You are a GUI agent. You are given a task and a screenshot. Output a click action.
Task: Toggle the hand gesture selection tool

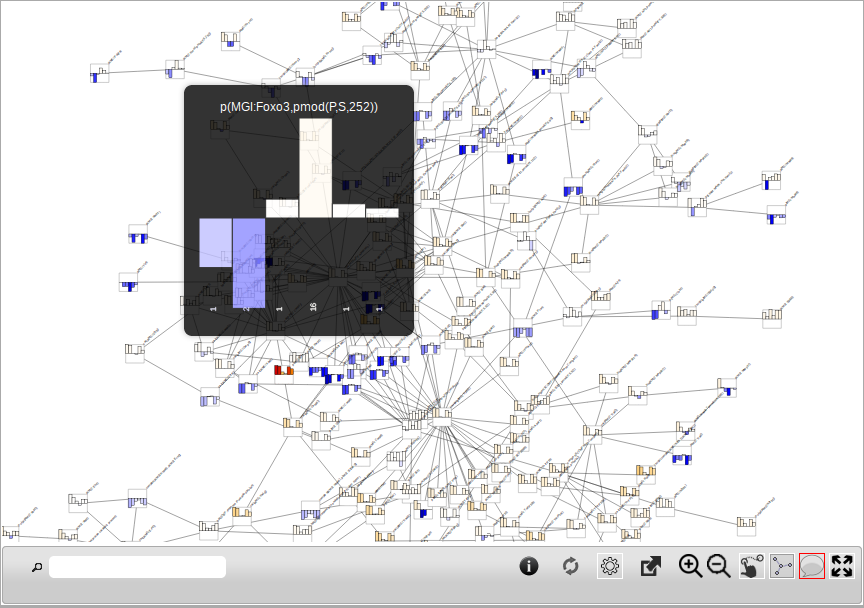[x=752, y=566]
